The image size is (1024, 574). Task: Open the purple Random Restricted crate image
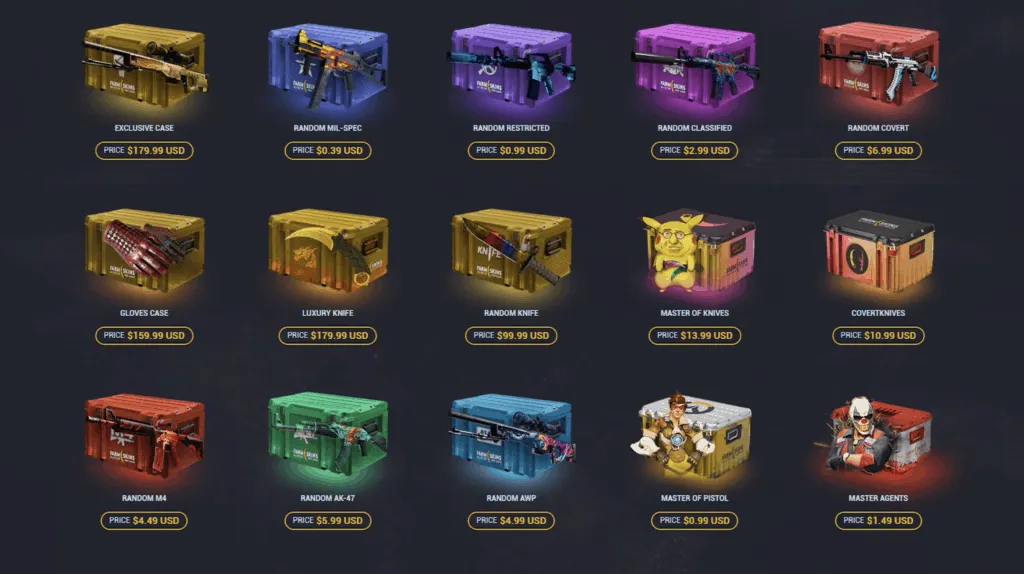click(511, 65)
